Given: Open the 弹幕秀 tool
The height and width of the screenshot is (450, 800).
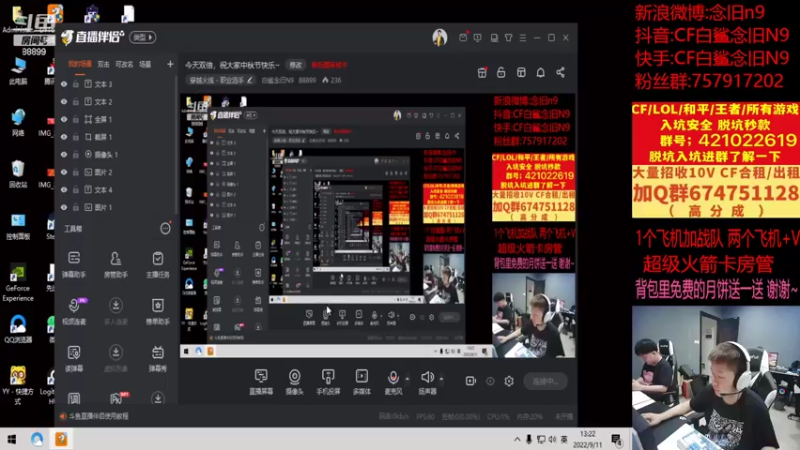Looking at the screenshot, I should (x=158, y=358).
